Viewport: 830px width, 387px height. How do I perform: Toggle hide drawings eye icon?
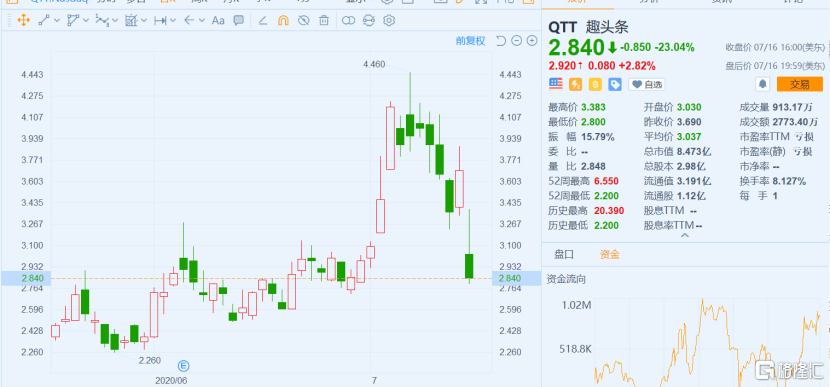point(303,21)
